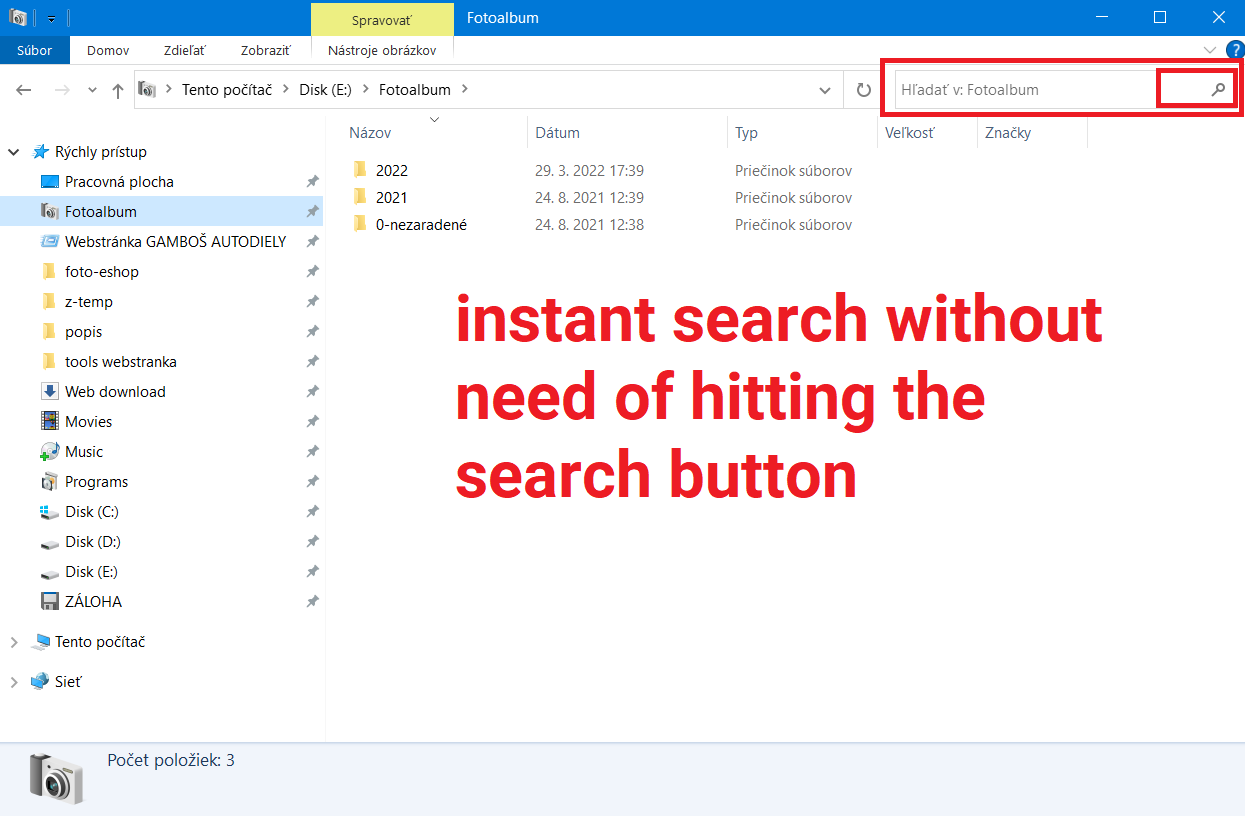The width and height of the screenshot is (1245, 816).
Task: Switch to the Zobraziť ribbon tab
Action: (264, 50)
